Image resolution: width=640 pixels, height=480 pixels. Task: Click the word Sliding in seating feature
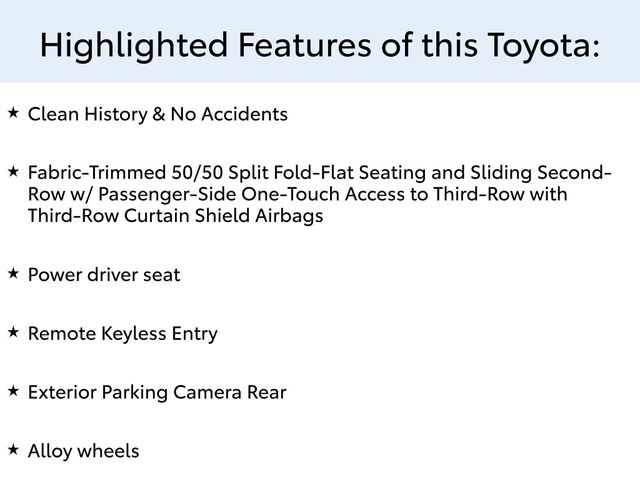[x=501, y=173]
